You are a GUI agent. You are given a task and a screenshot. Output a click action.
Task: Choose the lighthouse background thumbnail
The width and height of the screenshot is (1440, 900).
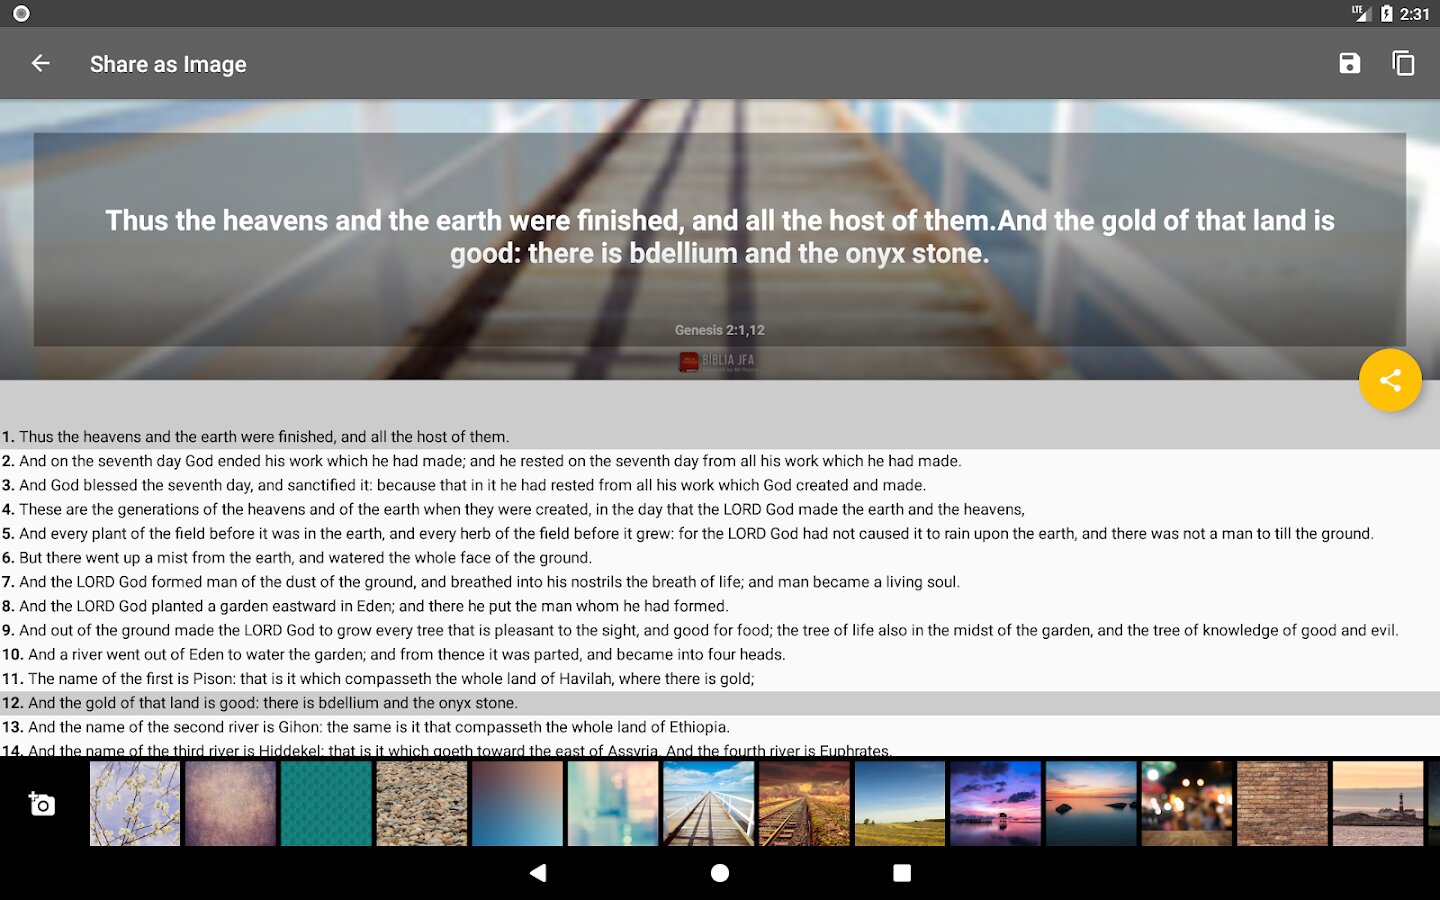point(1378,804)
